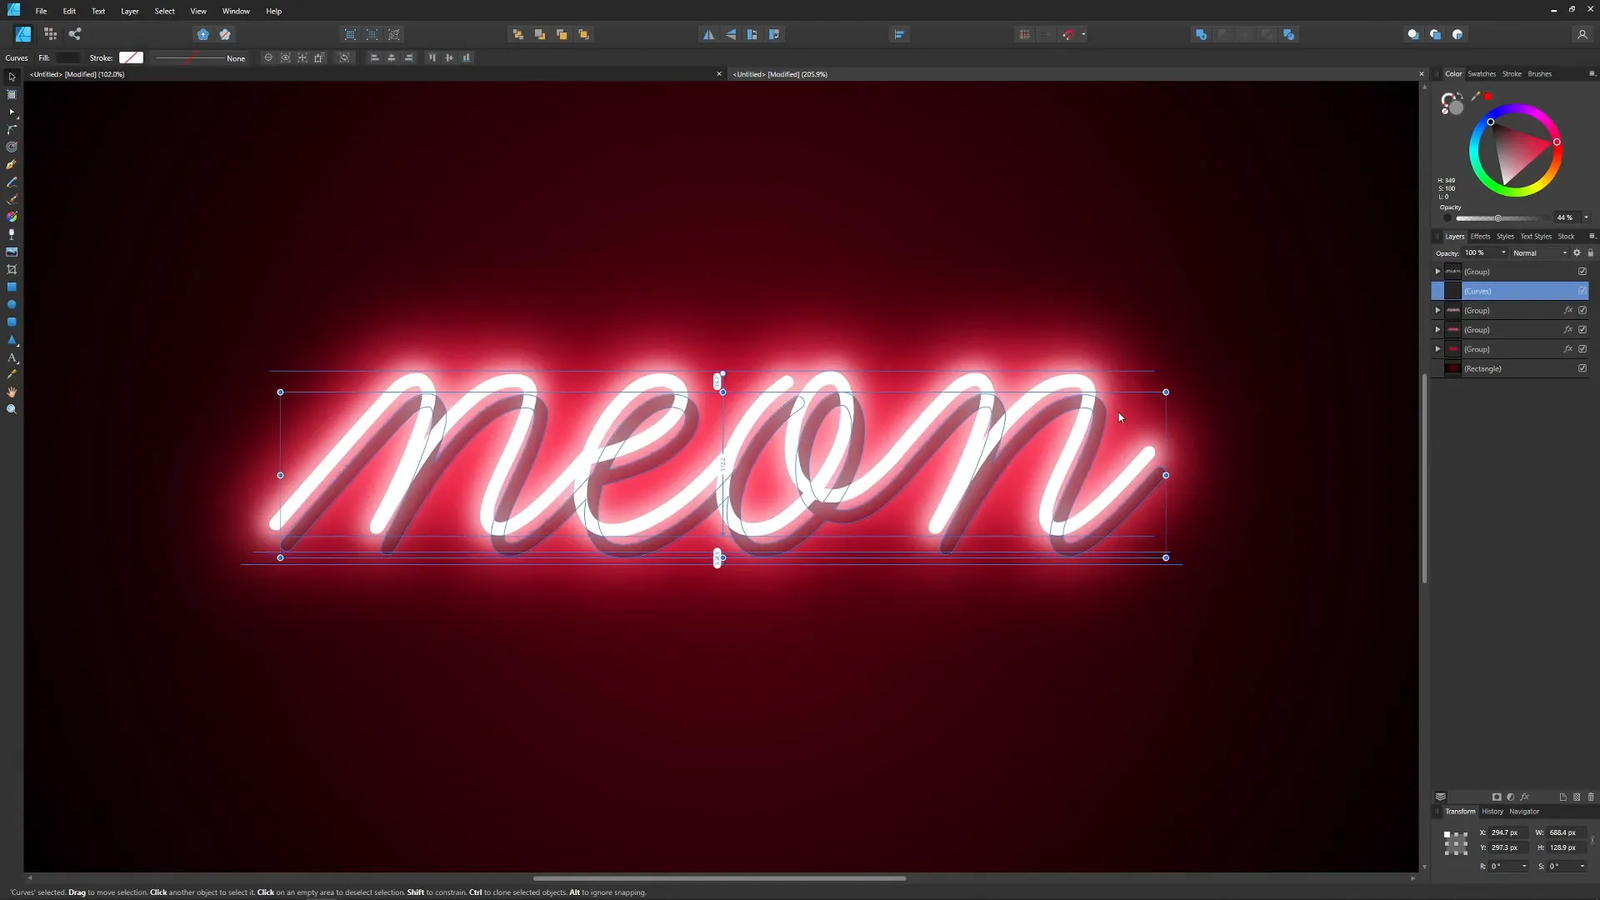The width and height of the screenshot is (1600, 900).
Task: Pick the Colour Picker tool
Action: 12,373
